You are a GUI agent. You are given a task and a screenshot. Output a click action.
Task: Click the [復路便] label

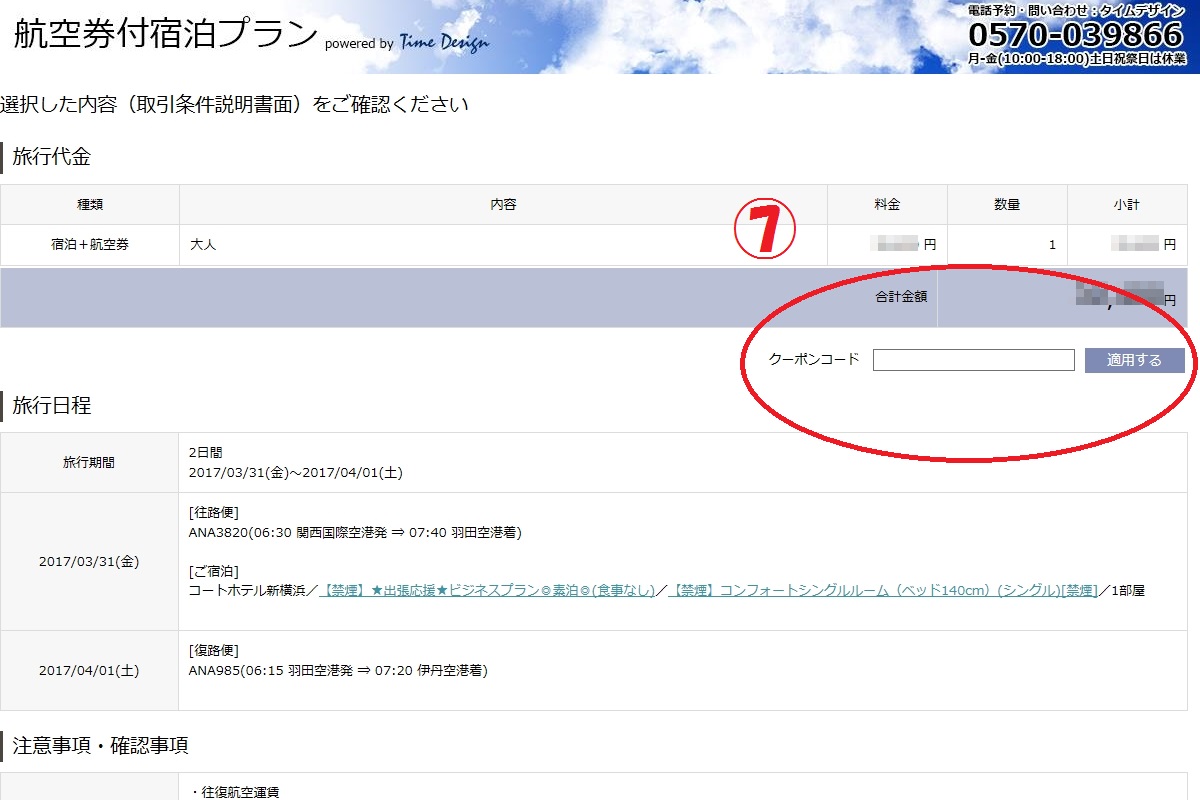[x=214, y=650]
